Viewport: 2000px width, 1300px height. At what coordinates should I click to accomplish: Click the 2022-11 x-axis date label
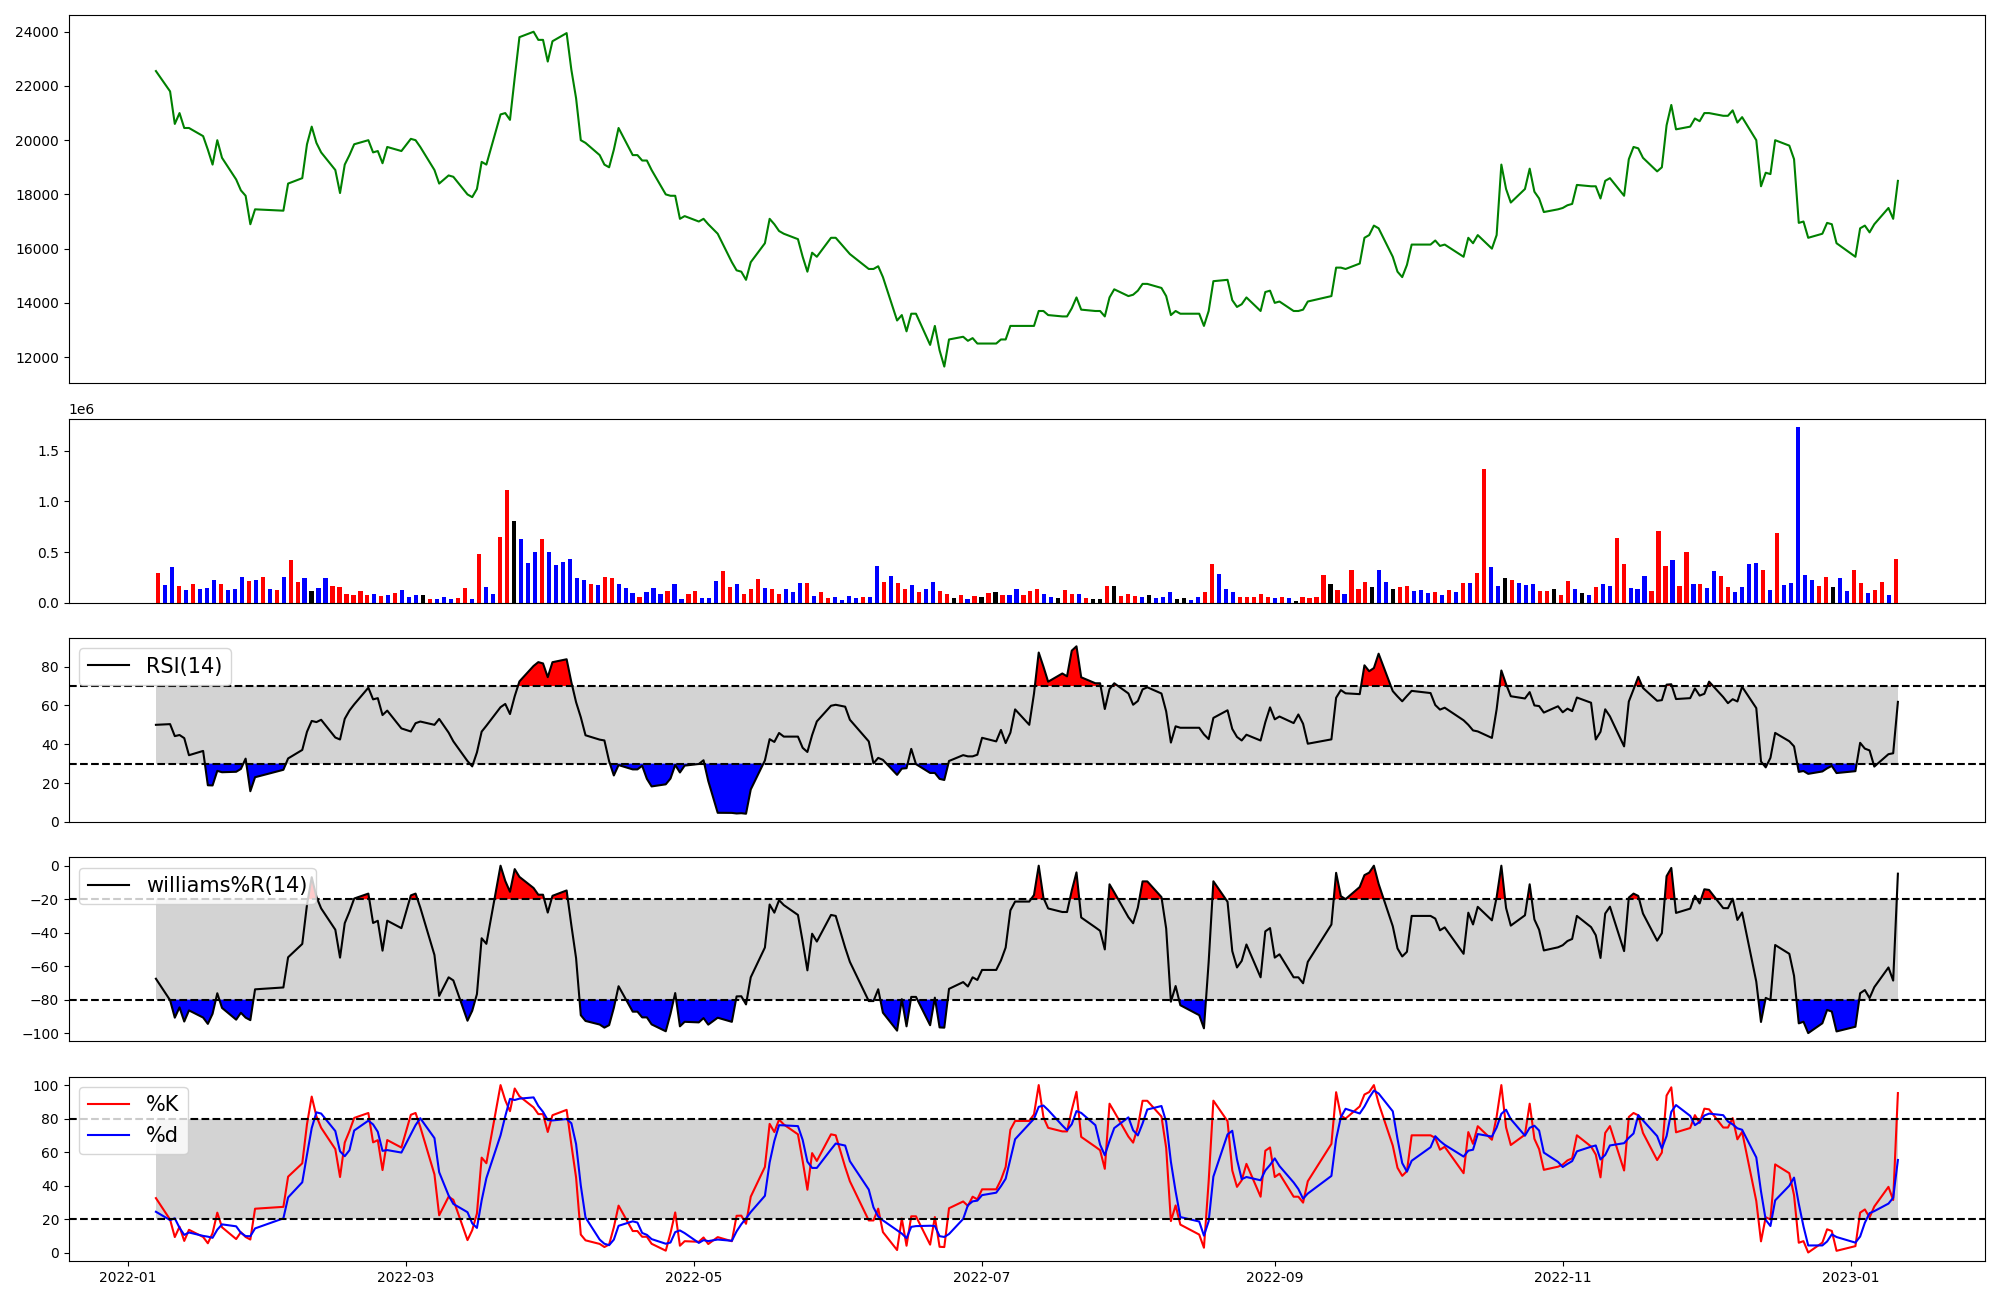tap(1562, 1277)
